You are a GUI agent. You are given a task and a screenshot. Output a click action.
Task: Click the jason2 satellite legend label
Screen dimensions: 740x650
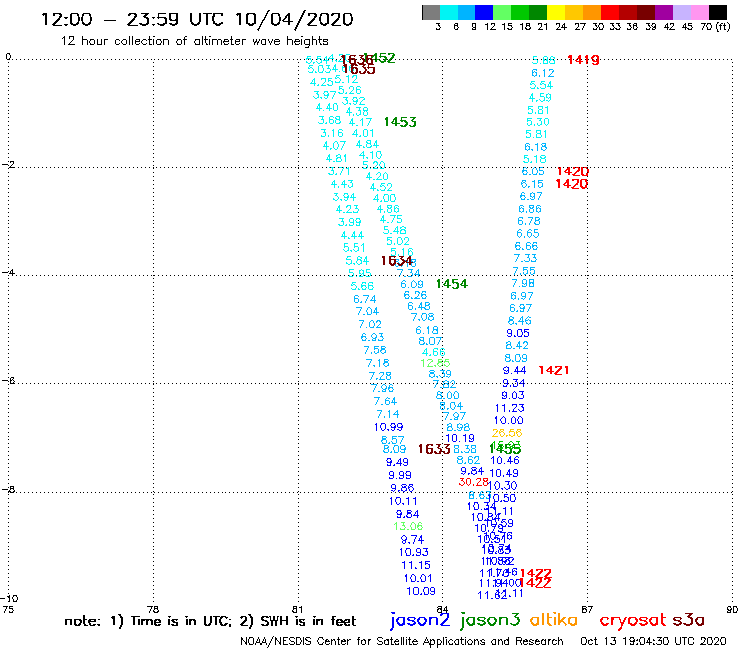pos(420,620)
